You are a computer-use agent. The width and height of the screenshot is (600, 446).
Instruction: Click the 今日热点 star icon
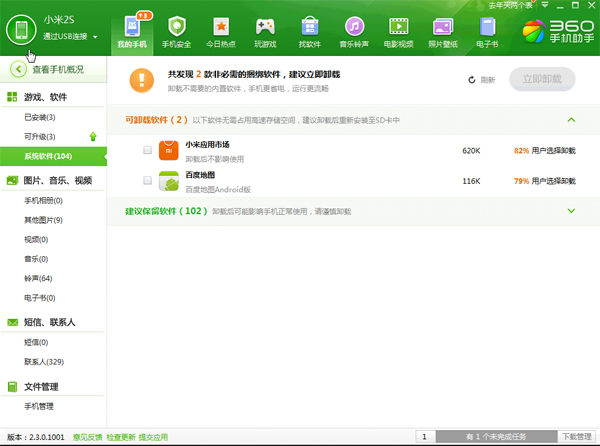(221, 26)
